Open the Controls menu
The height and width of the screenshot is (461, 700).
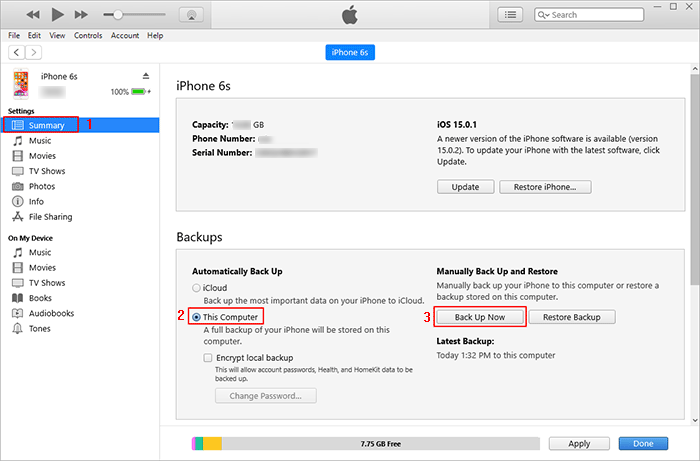click(x=88, y=35)
